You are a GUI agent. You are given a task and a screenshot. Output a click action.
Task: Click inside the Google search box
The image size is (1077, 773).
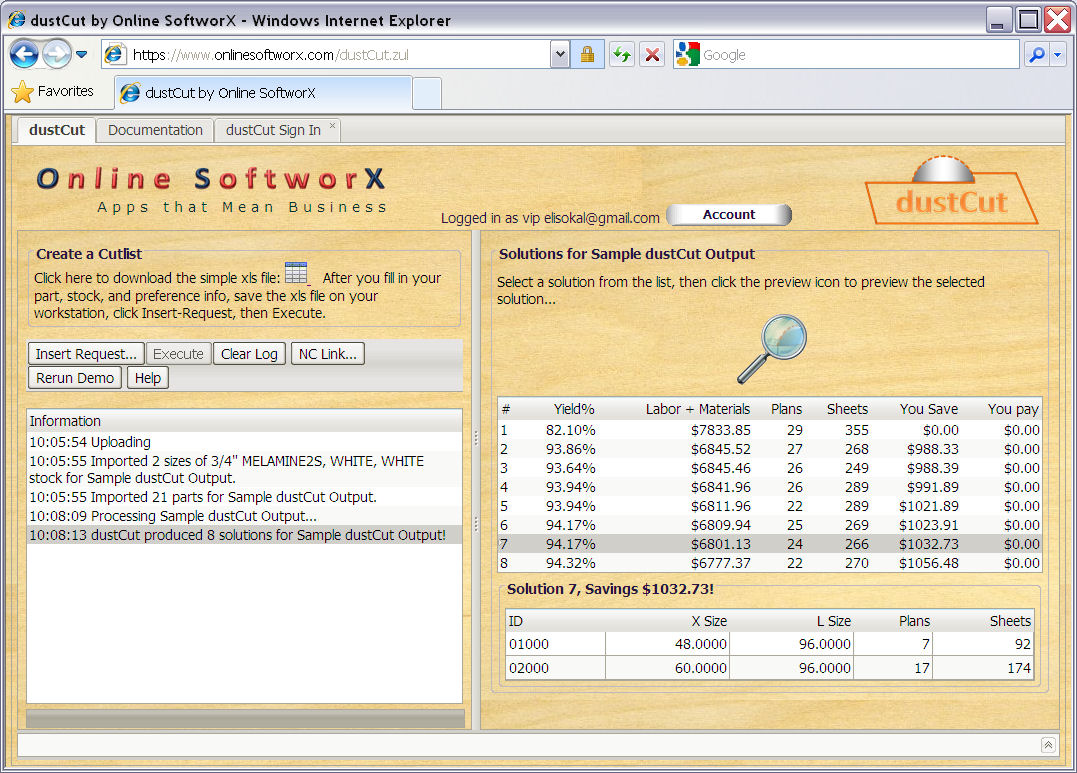pyautogui.click(x=859, y=54)
